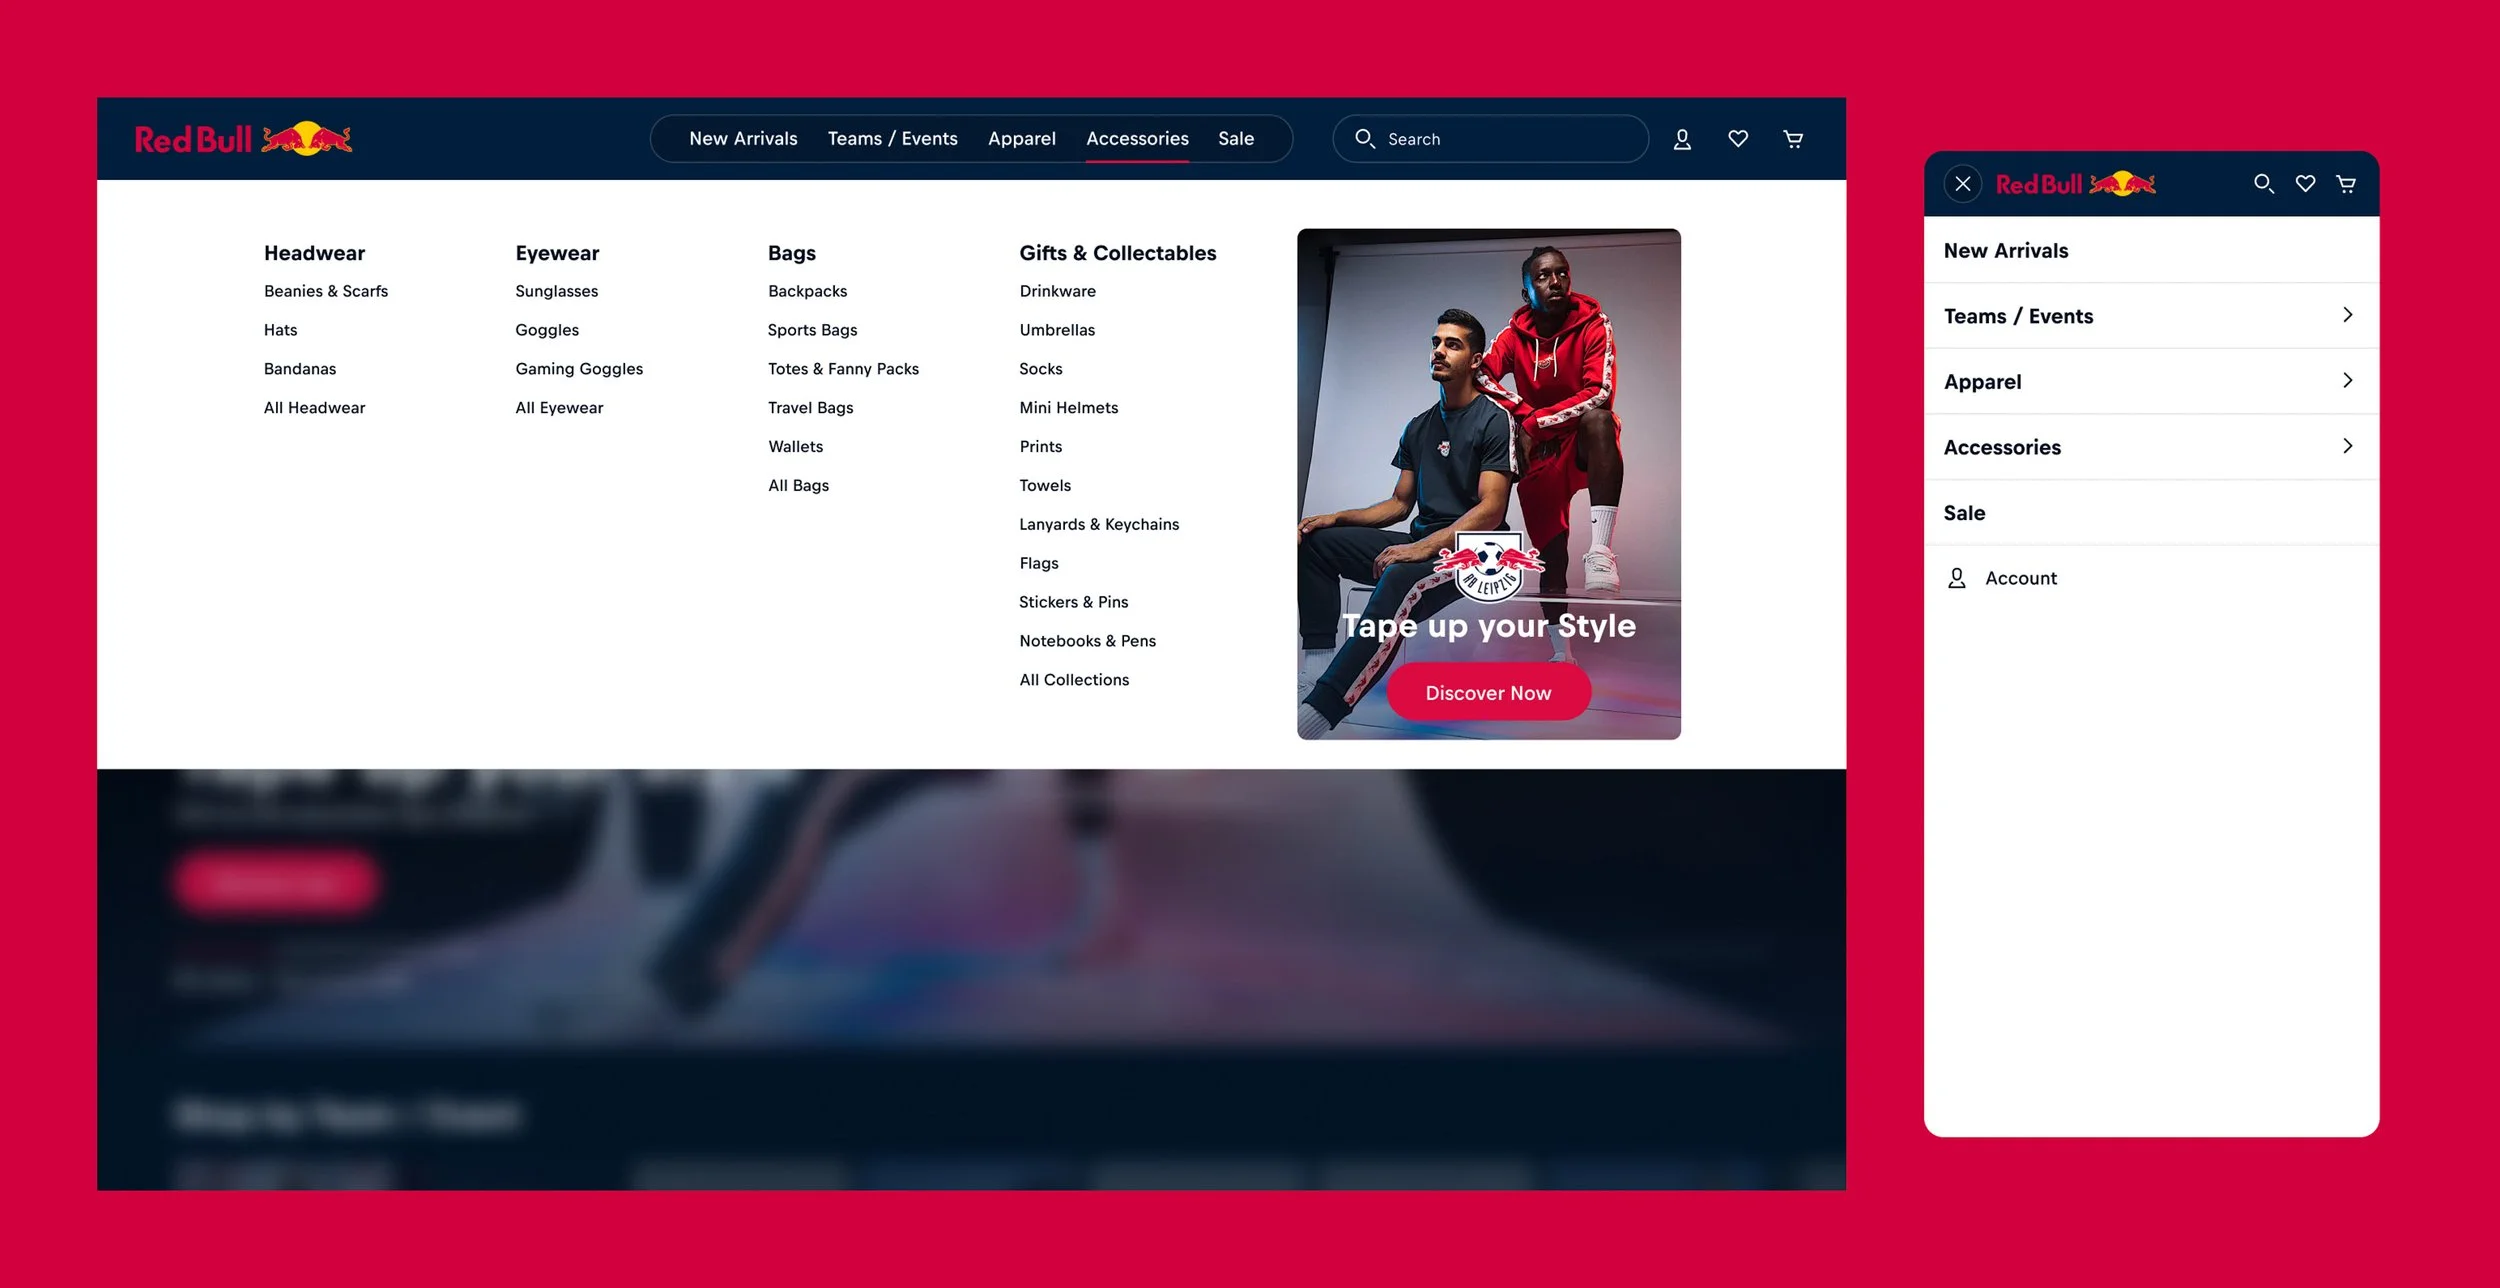Select the Accessories tab in desktop navigation
This screenshot has height=1288, width=2500.
(x=1137, y=139)
